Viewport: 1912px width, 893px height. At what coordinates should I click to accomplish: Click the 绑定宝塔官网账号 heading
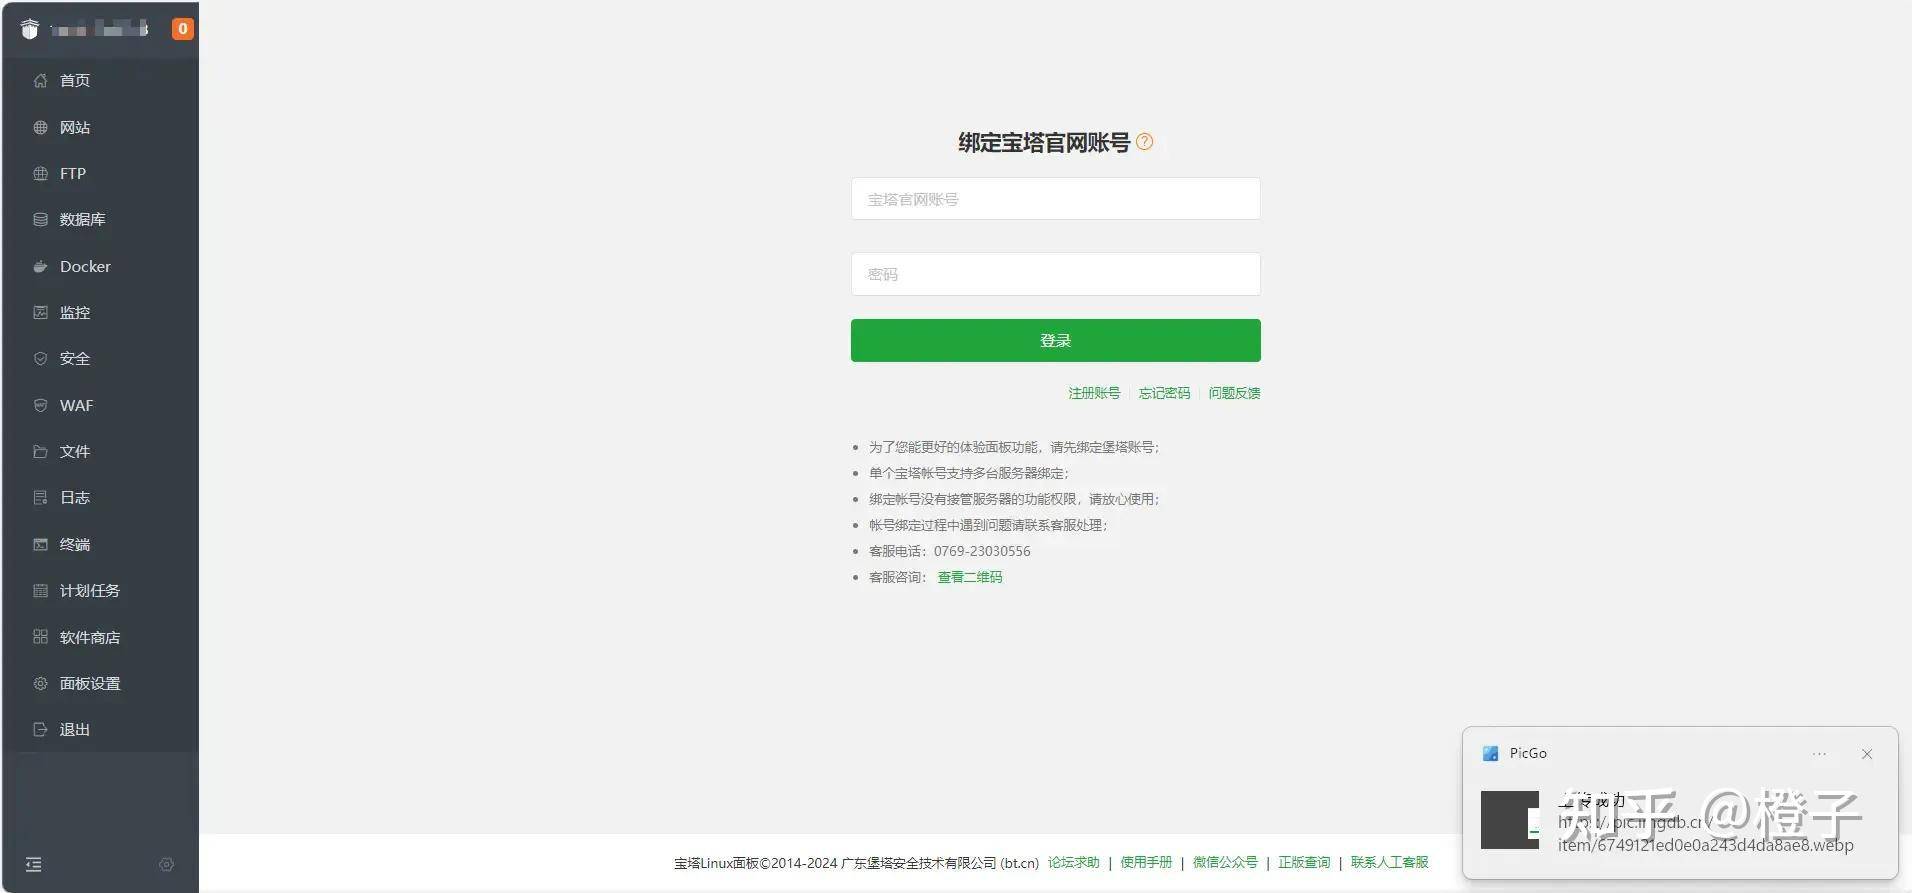[1044, 142]
